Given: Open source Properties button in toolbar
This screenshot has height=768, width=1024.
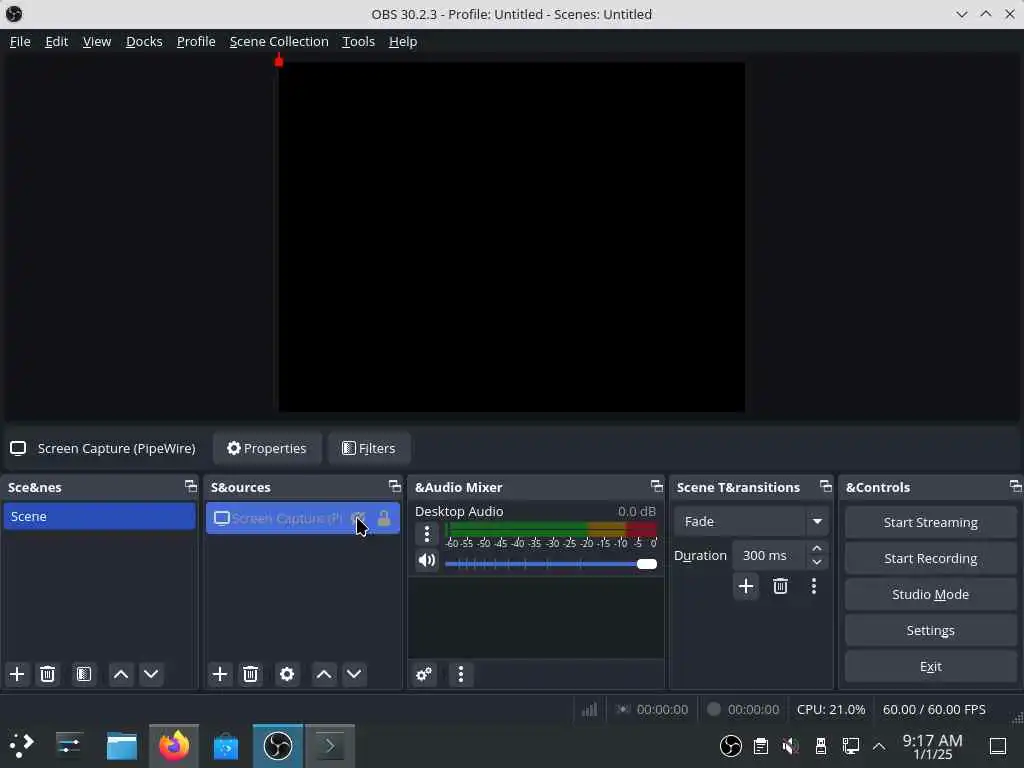Looking at the screenshot, I should pos(266,448).
